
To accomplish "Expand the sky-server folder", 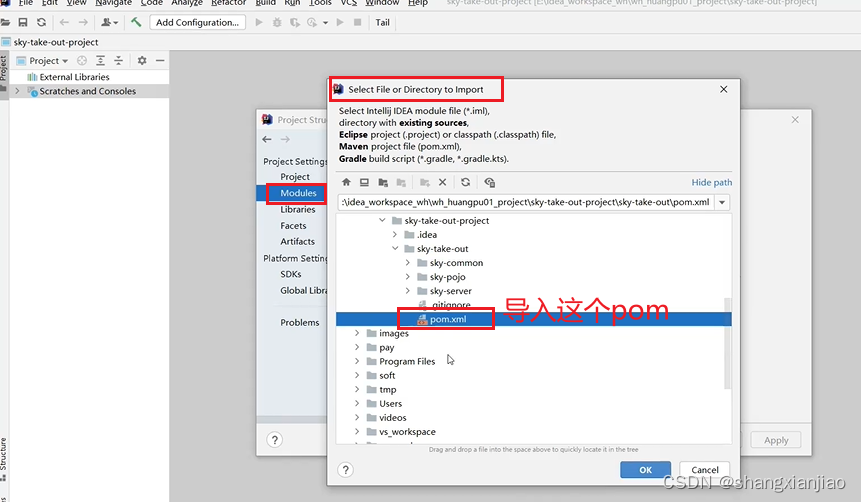I will click(x=407, y=291).
